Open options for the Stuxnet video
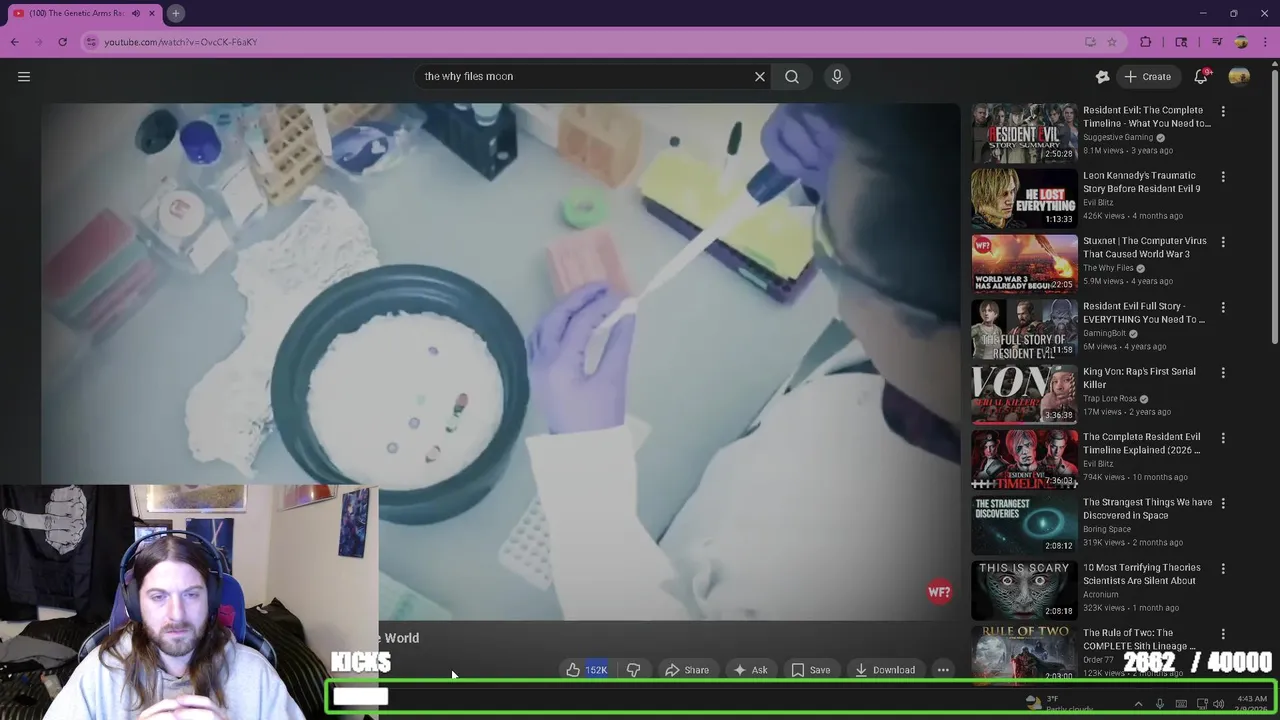Image resolution: width=1280 pixels, height=720 pixels. (1223, 242)
